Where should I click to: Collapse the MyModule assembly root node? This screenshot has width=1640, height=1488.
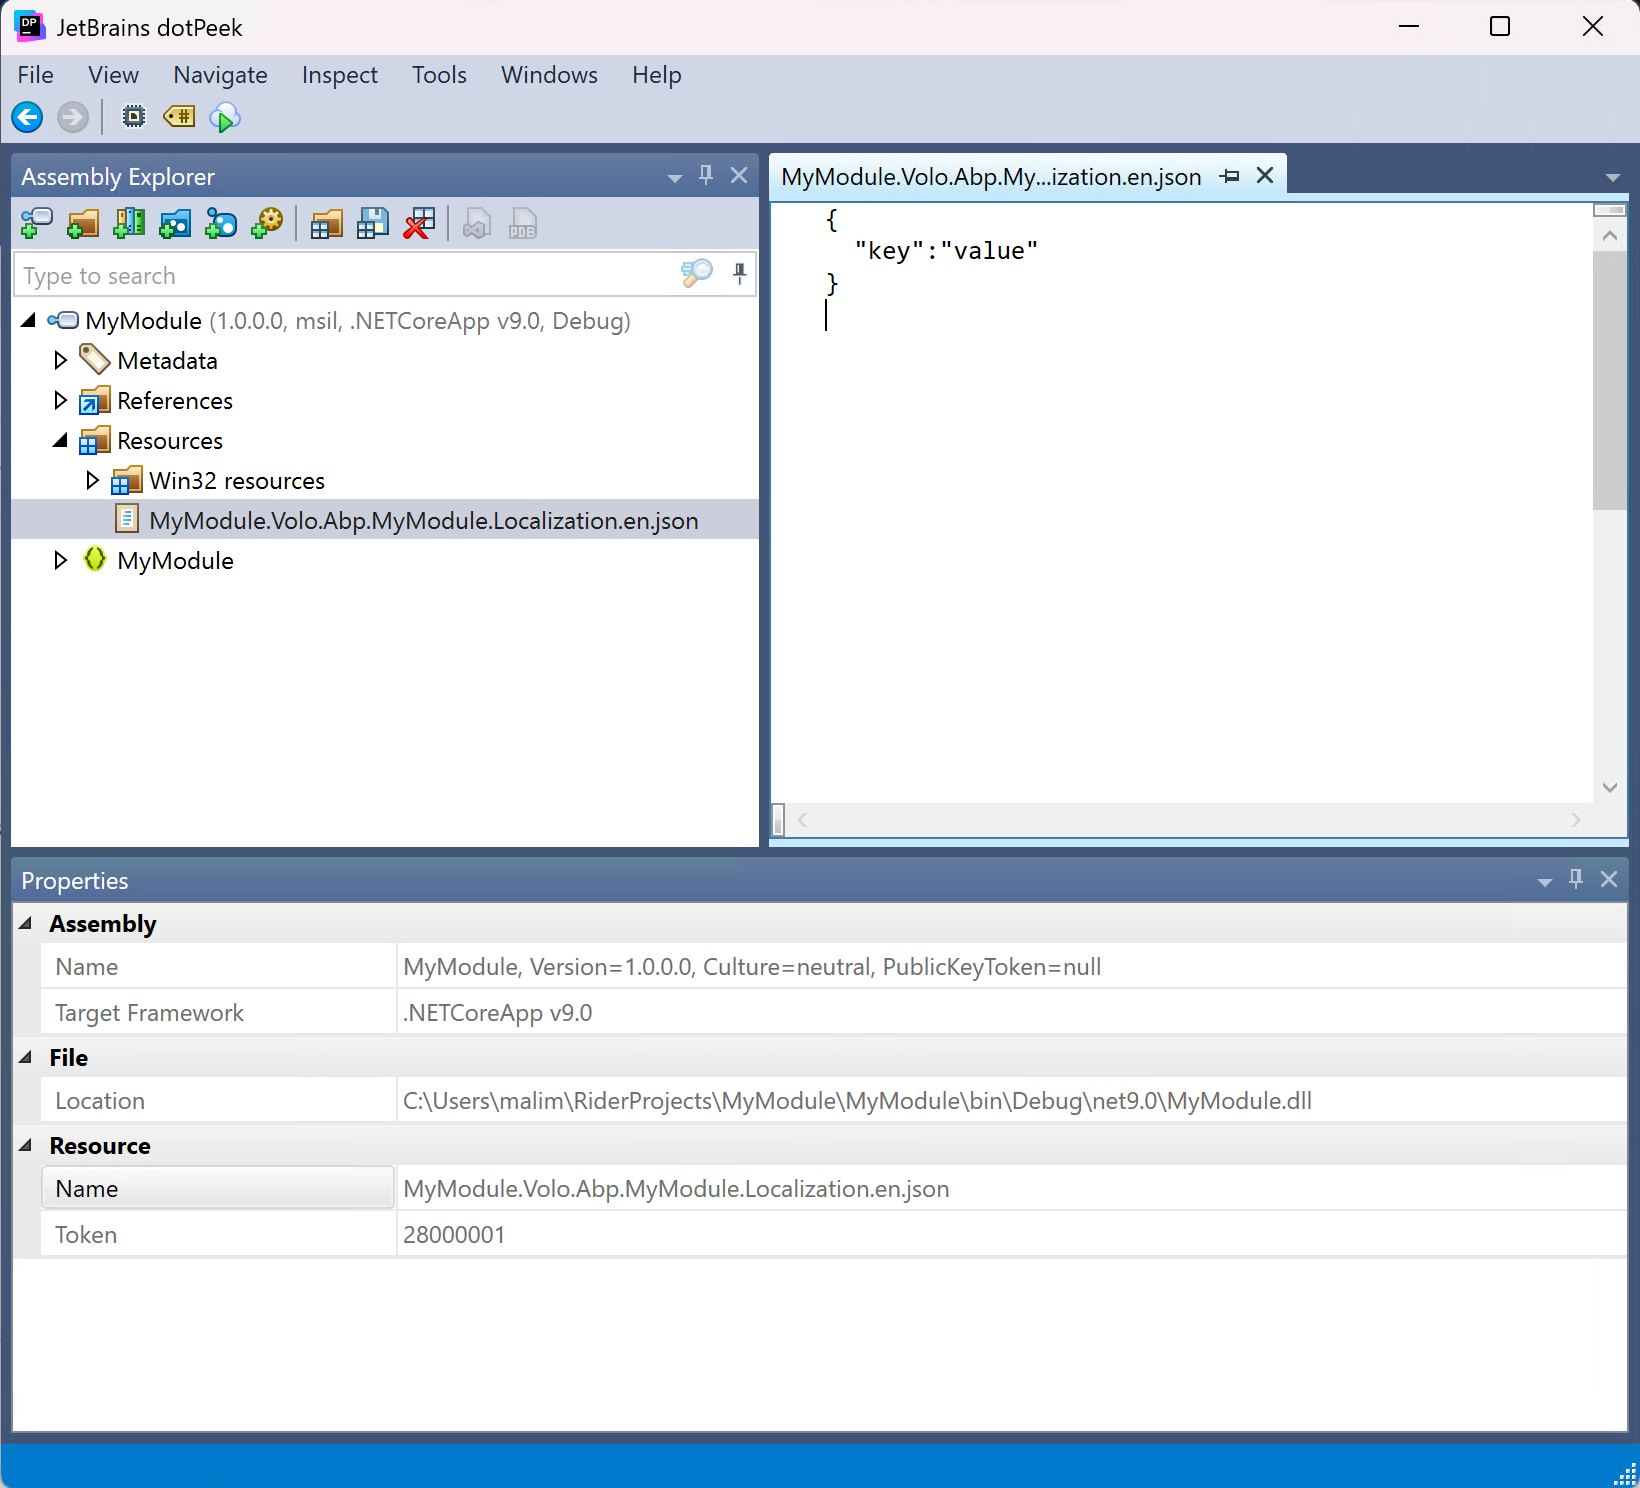28,320
